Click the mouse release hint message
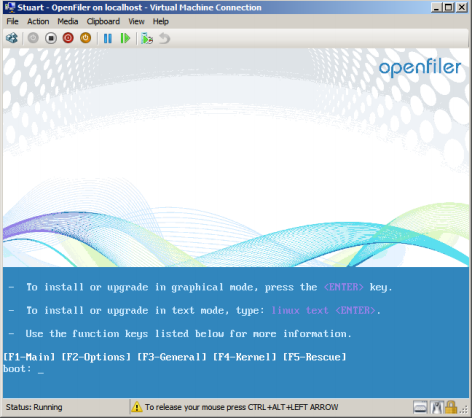The height and width of the screenshot is (419, 472). click(241, 407)
